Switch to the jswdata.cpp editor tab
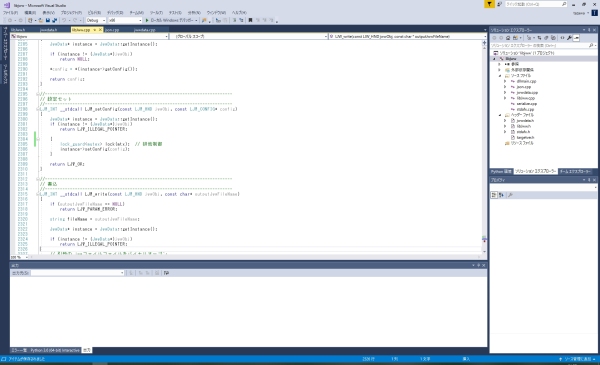This screenshot has height=365, width=600. coord(145,30)
